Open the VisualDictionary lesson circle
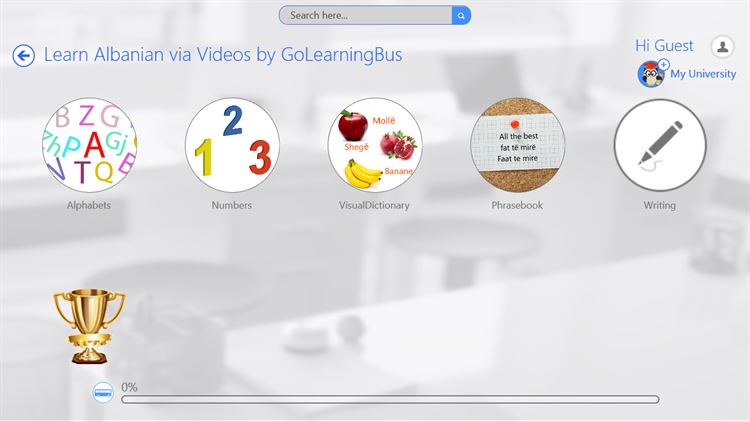750x422 pixels. click(375, 145)
